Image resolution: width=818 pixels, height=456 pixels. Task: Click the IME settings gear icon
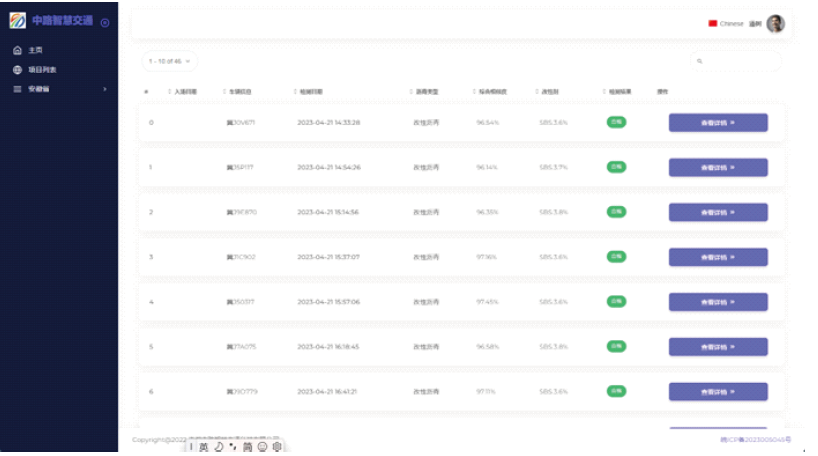277,447
